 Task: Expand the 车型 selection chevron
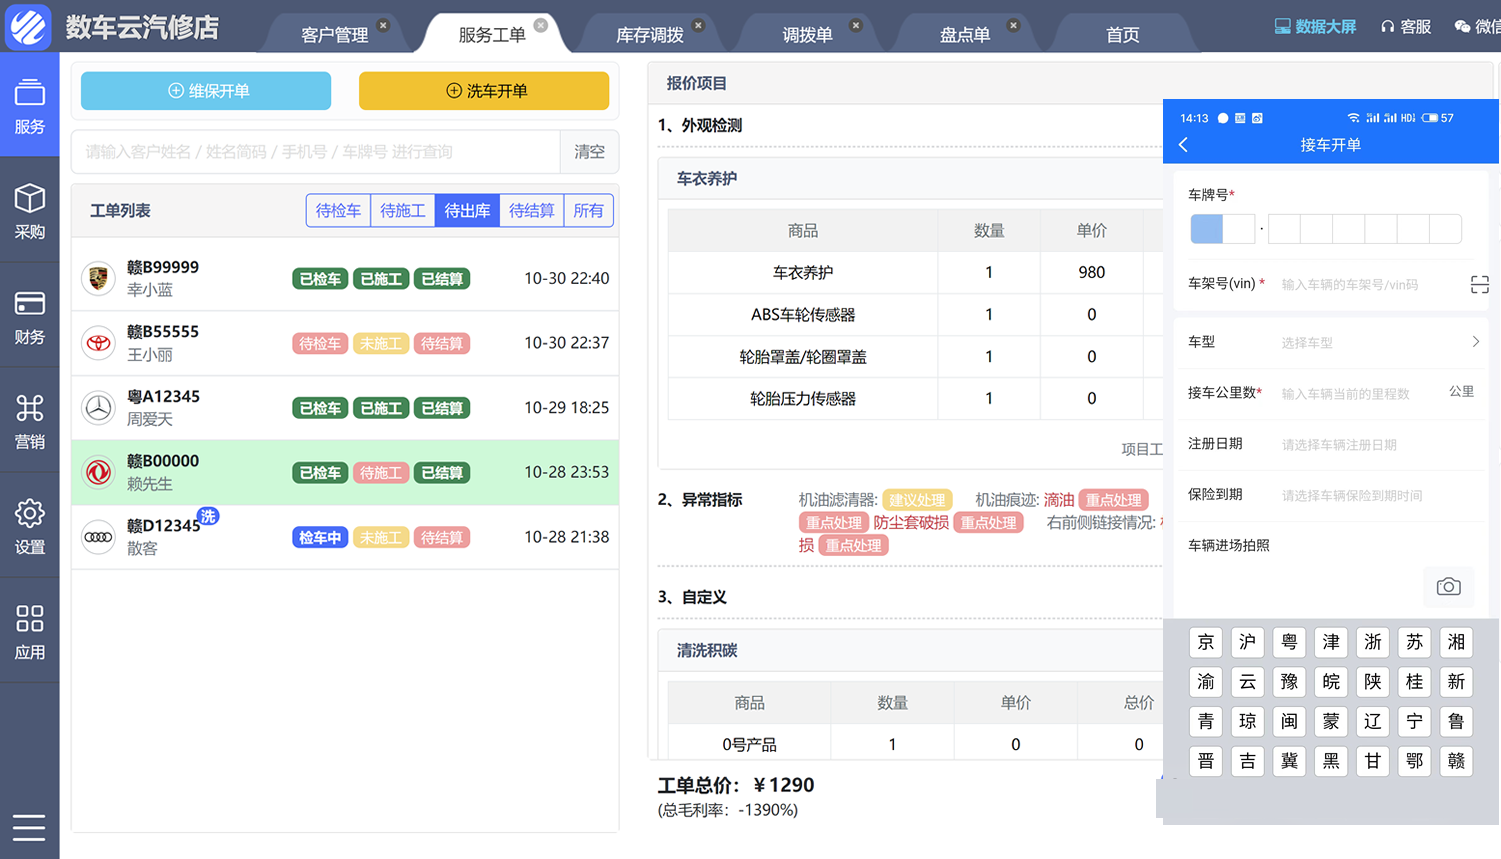[1475, 342]
